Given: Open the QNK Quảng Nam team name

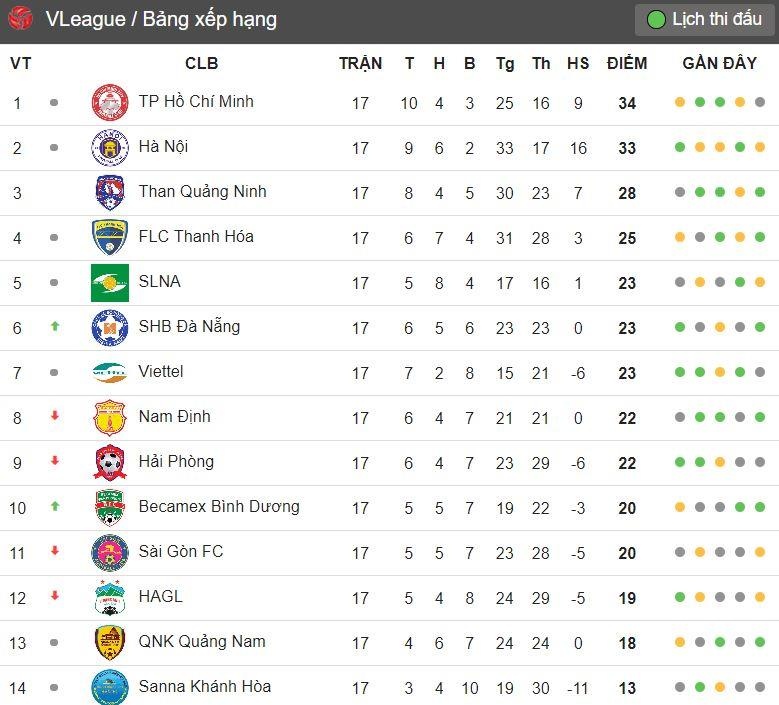Looking at the screenshot, I should 202,642.
